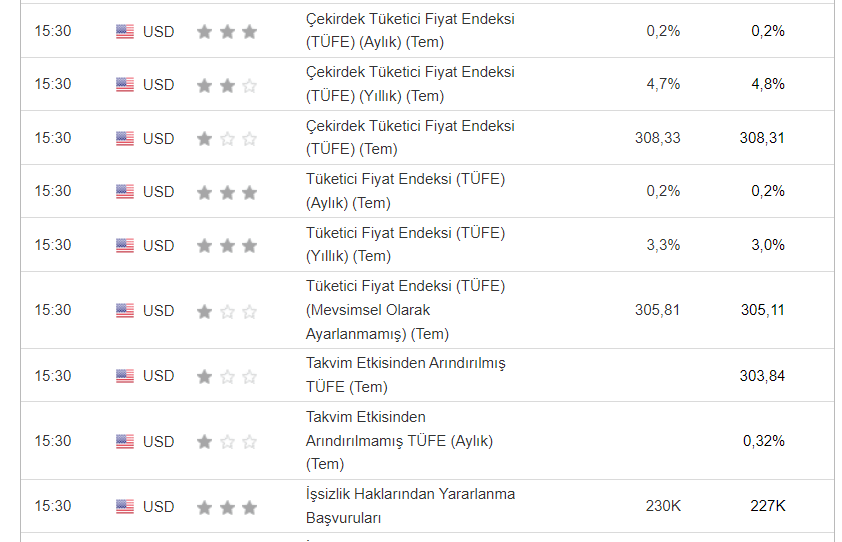Open Takvim Etkisinden Arındırılmamış TÜFE (Aylık) event
Image resolution: width=842 pixels, height=542 pixels.
(399, 440)
